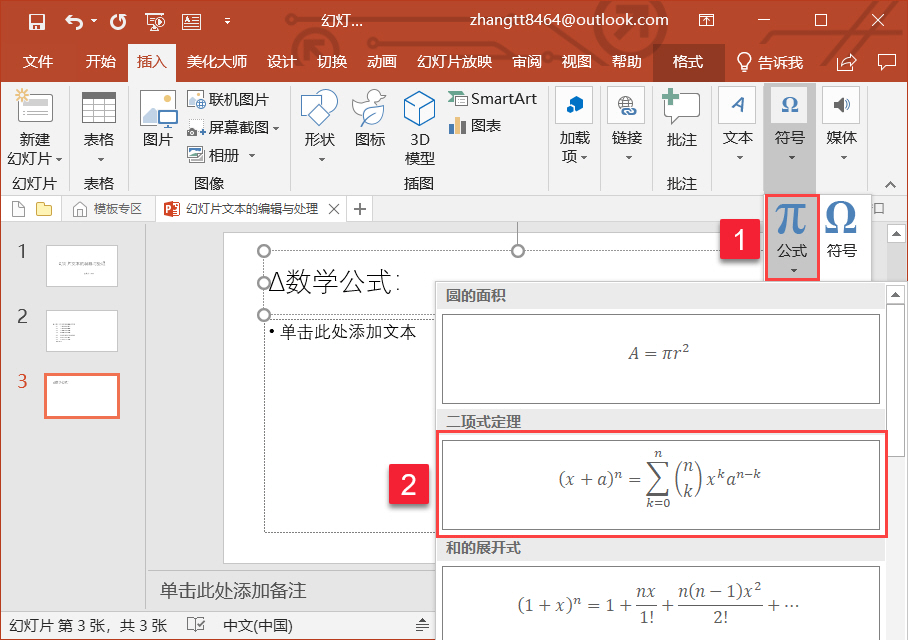
Task: Open the 相册 album dropdown arrow
Action: click(252, 155)
